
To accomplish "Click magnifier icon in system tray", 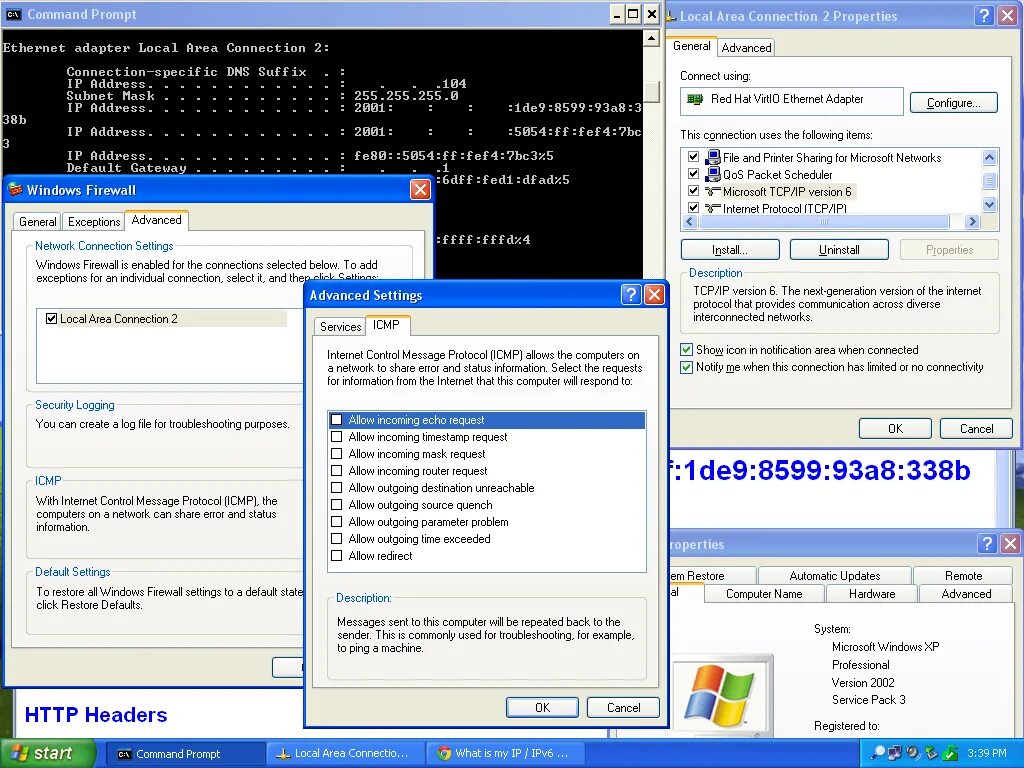I will [x=878, y=753].
